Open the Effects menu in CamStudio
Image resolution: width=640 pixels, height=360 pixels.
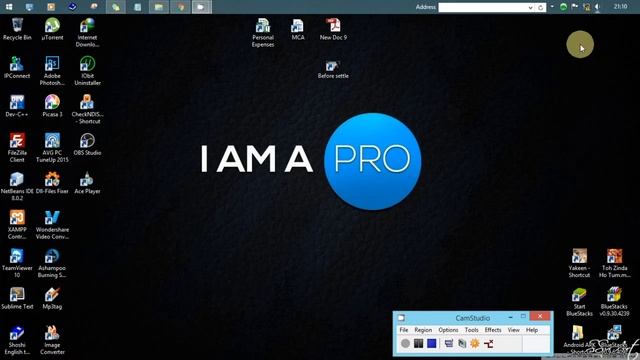[493, 330]
